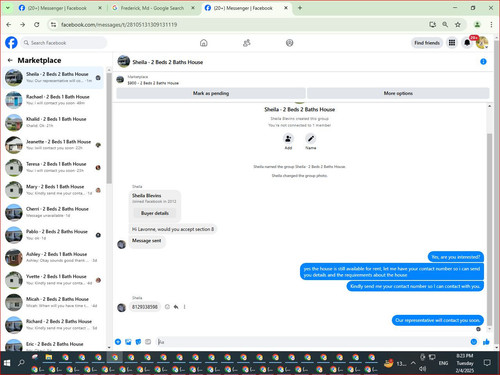The width and height of the screenshot is (500, 375).
Task: Open Windows taskbar search
Action: pyautogui.click(x=21, y=363)
